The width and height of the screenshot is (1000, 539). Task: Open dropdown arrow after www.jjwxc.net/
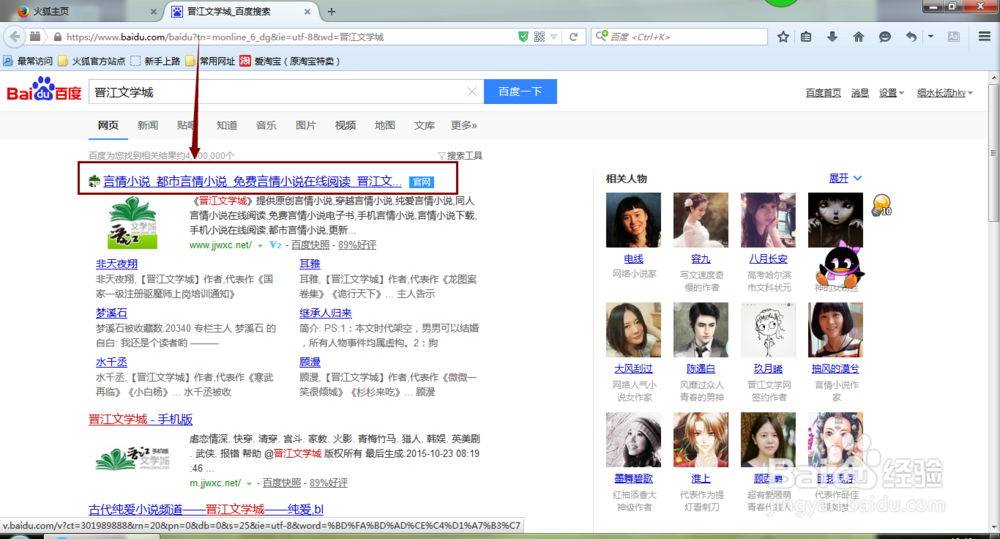[x=260, y=246]
